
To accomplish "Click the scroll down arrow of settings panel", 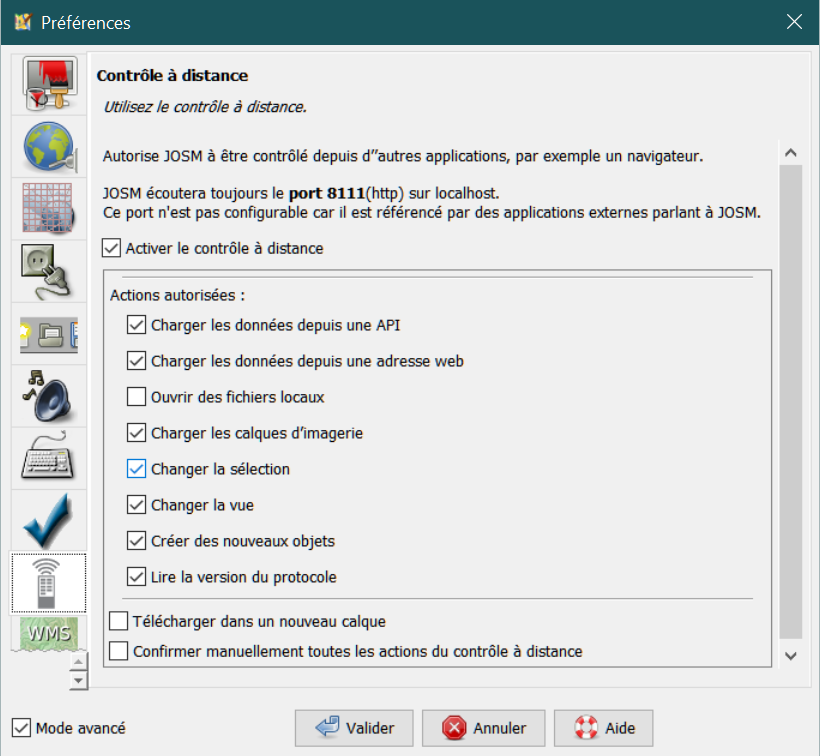I will 791,656.
